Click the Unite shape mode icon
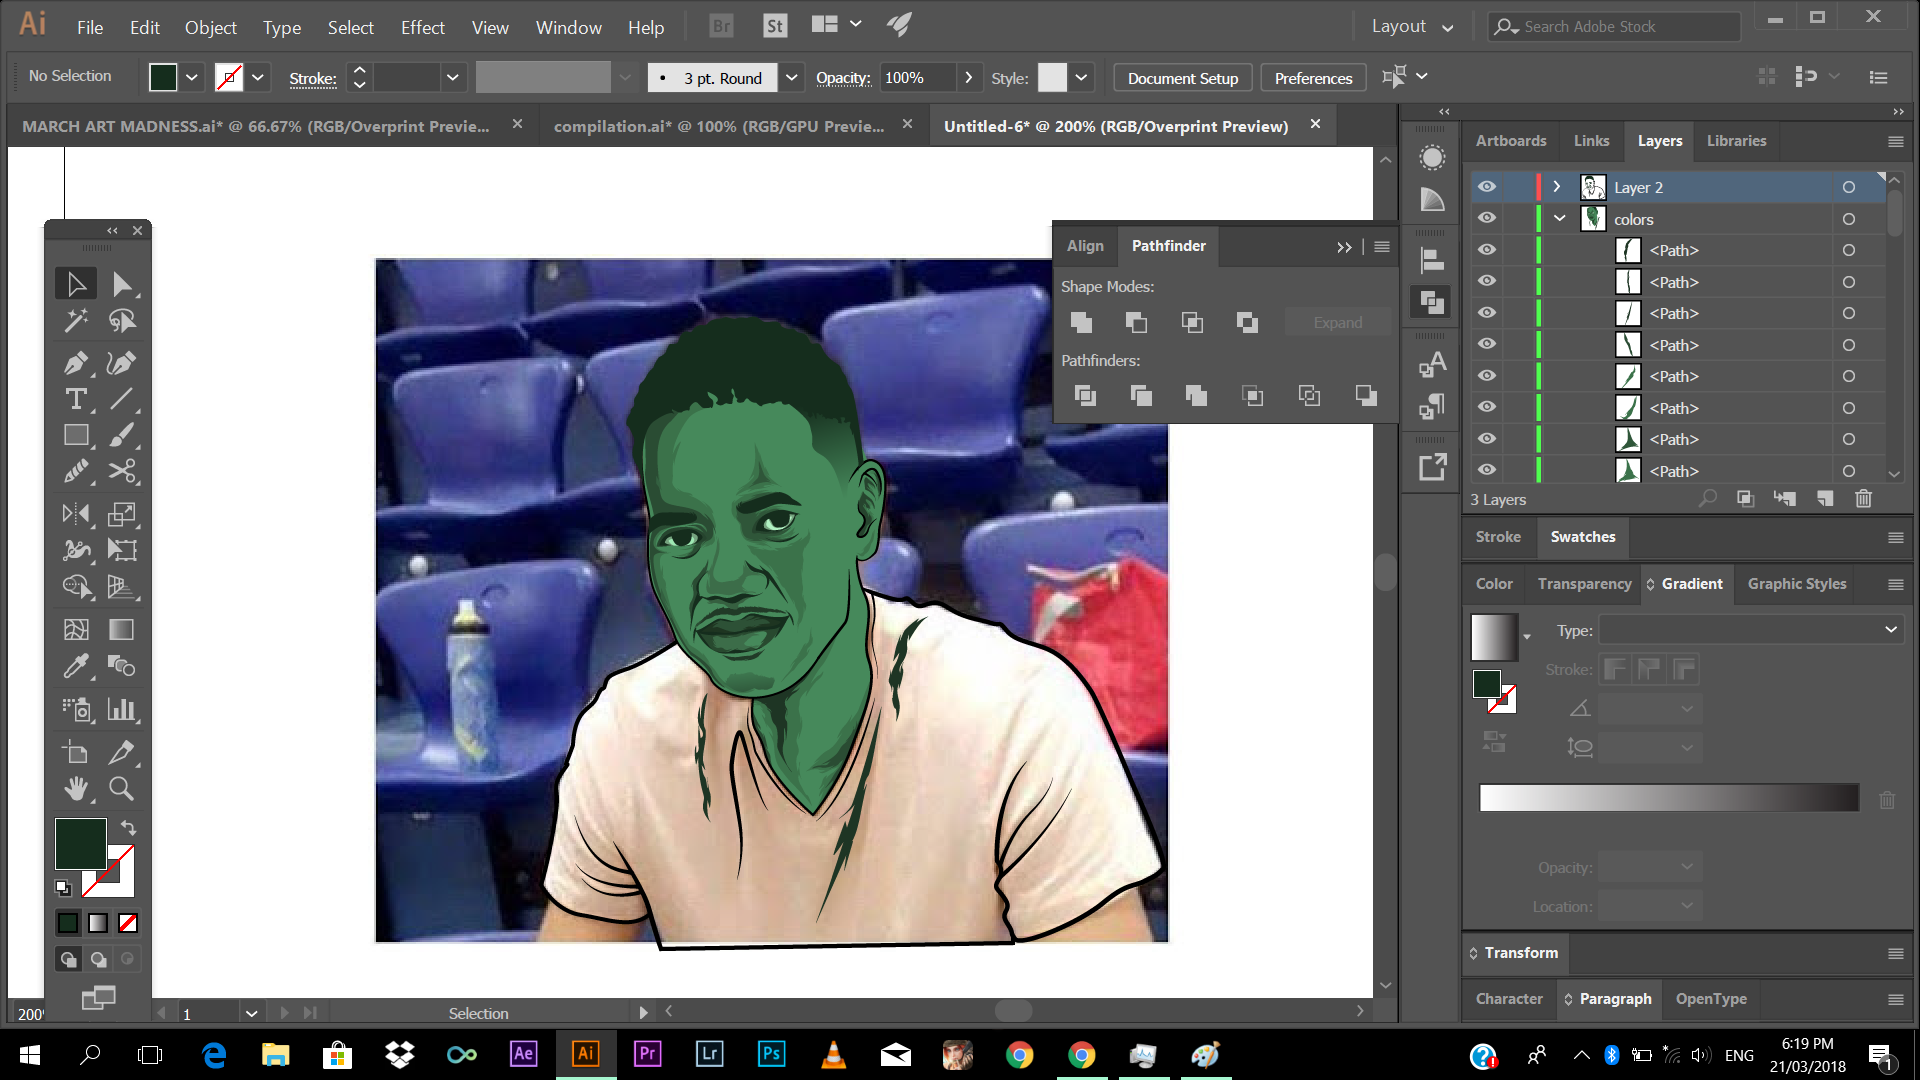The width and height of the screenshot is (1920, 1080). click(1081, 322)
